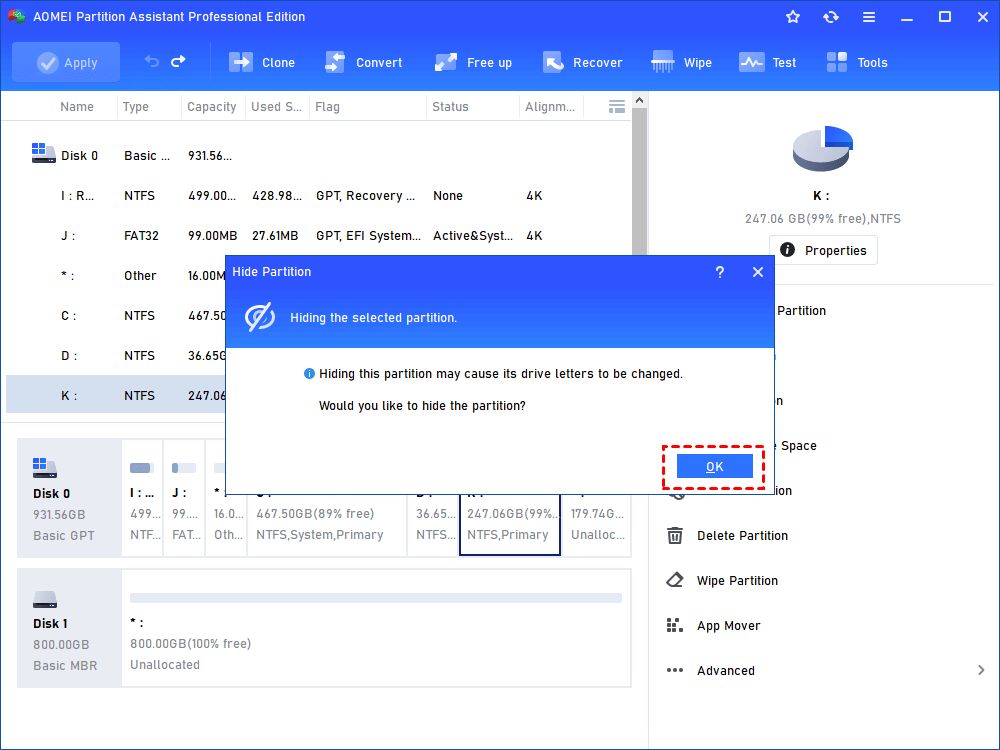Sort by Type column header

tap(136, 107)
